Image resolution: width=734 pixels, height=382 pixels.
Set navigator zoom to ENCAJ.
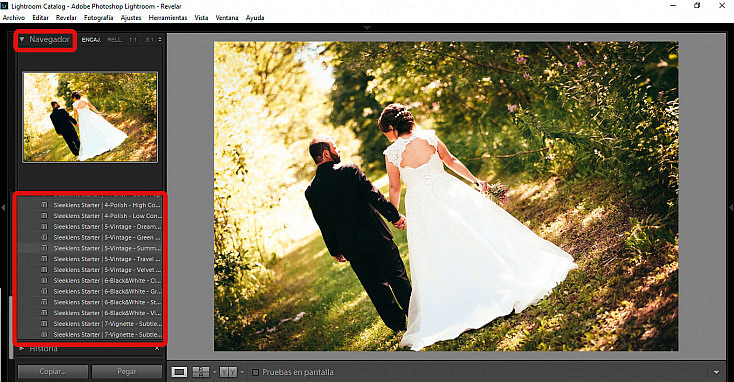pos(91,40)
